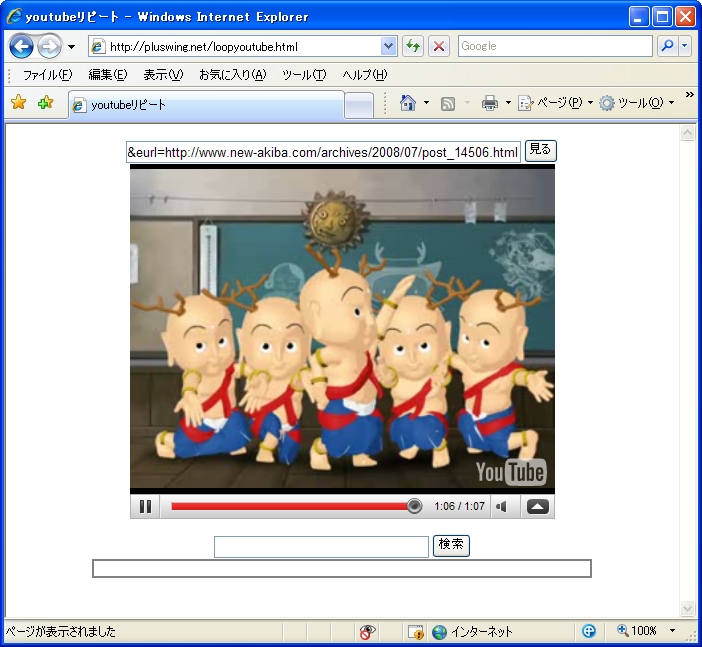Image resolution: width=702 pixels, height=647 pixels.
Task: Click the video URL input field
Action: click(323, 152)
